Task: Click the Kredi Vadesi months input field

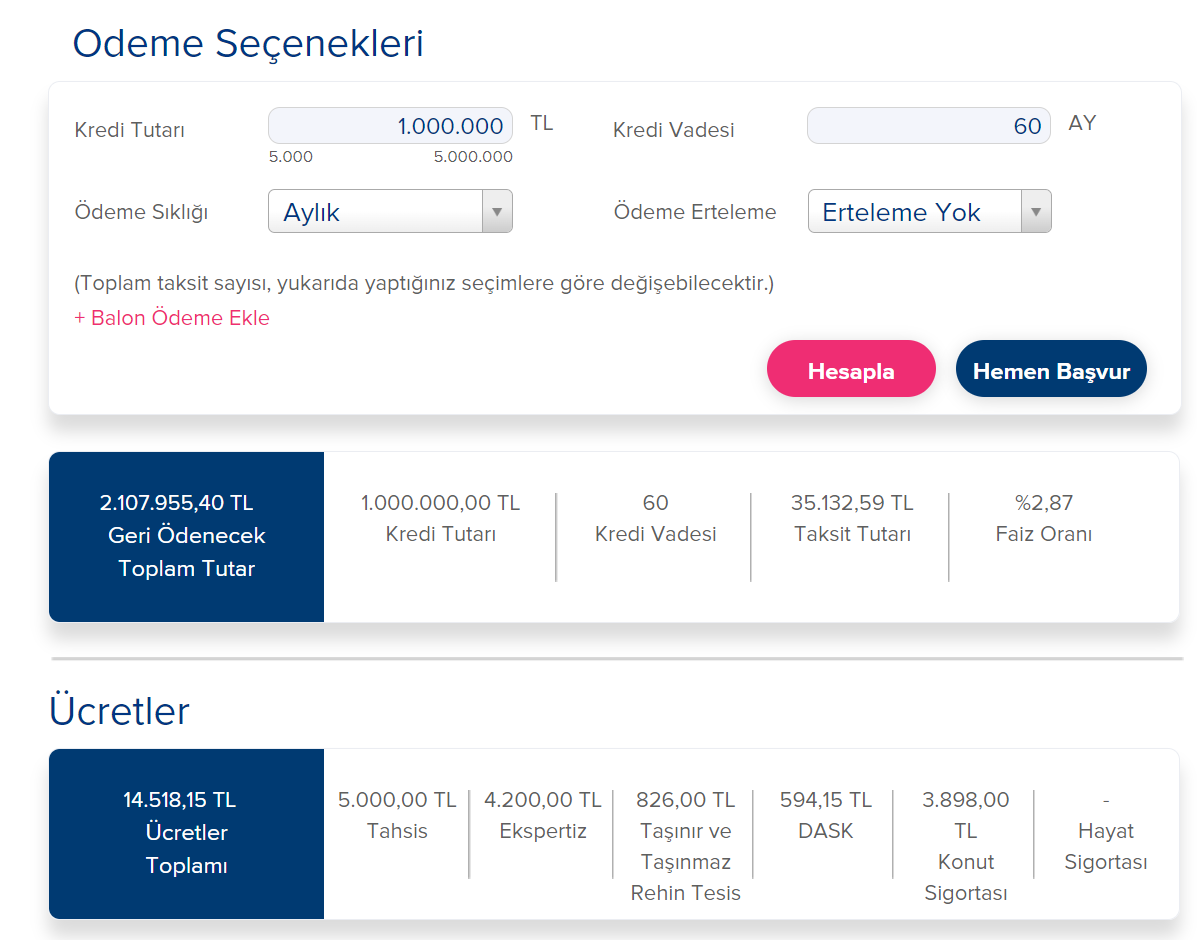Action: tap(928, 126)
